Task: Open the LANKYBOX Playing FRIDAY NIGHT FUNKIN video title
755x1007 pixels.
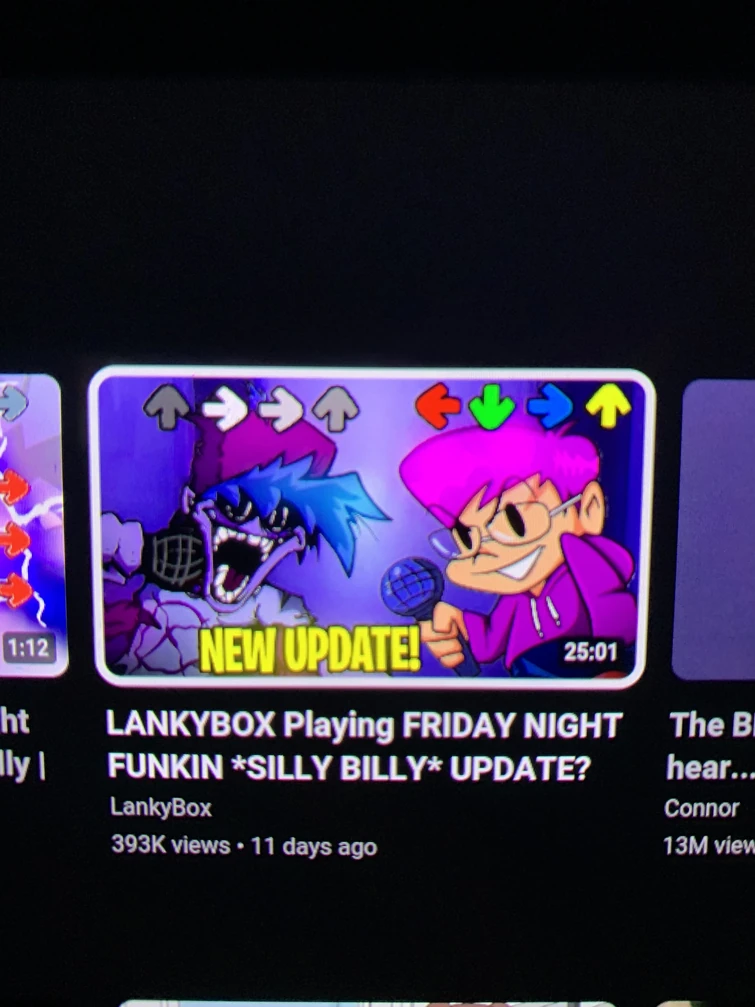Action: point(363,746)
